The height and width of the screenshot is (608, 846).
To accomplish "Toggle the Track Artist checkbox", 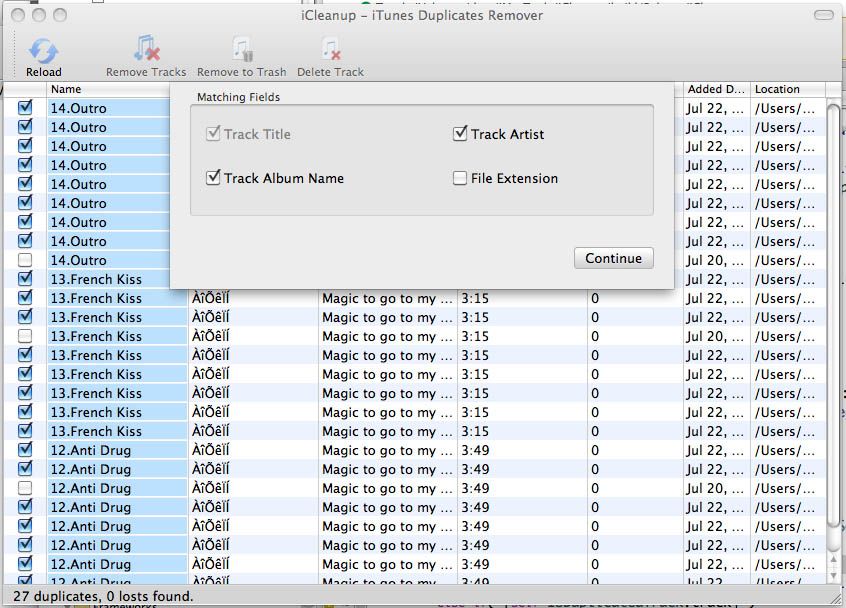I will pyautogui.click(x=460, y=133).
